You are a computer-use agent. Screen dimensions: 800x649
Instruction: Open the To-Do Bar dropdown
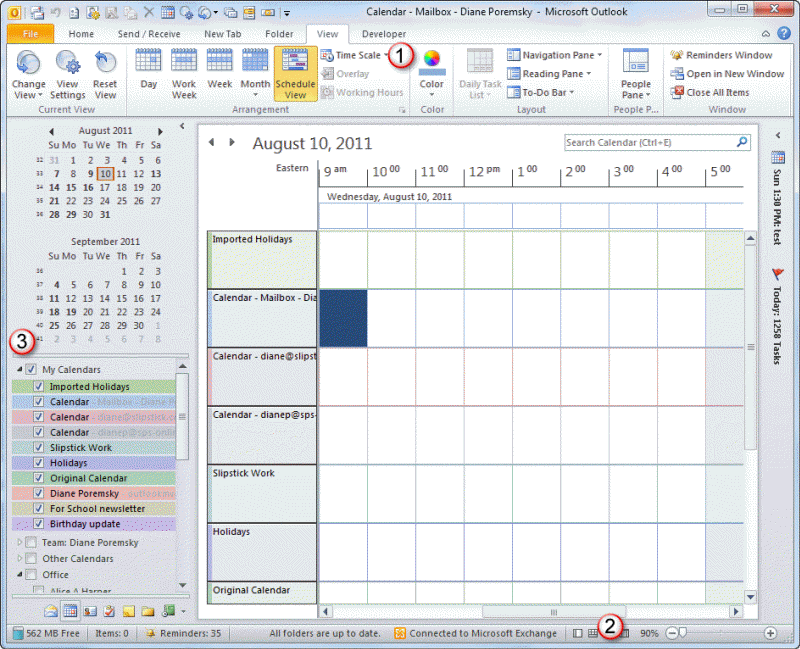541,93
